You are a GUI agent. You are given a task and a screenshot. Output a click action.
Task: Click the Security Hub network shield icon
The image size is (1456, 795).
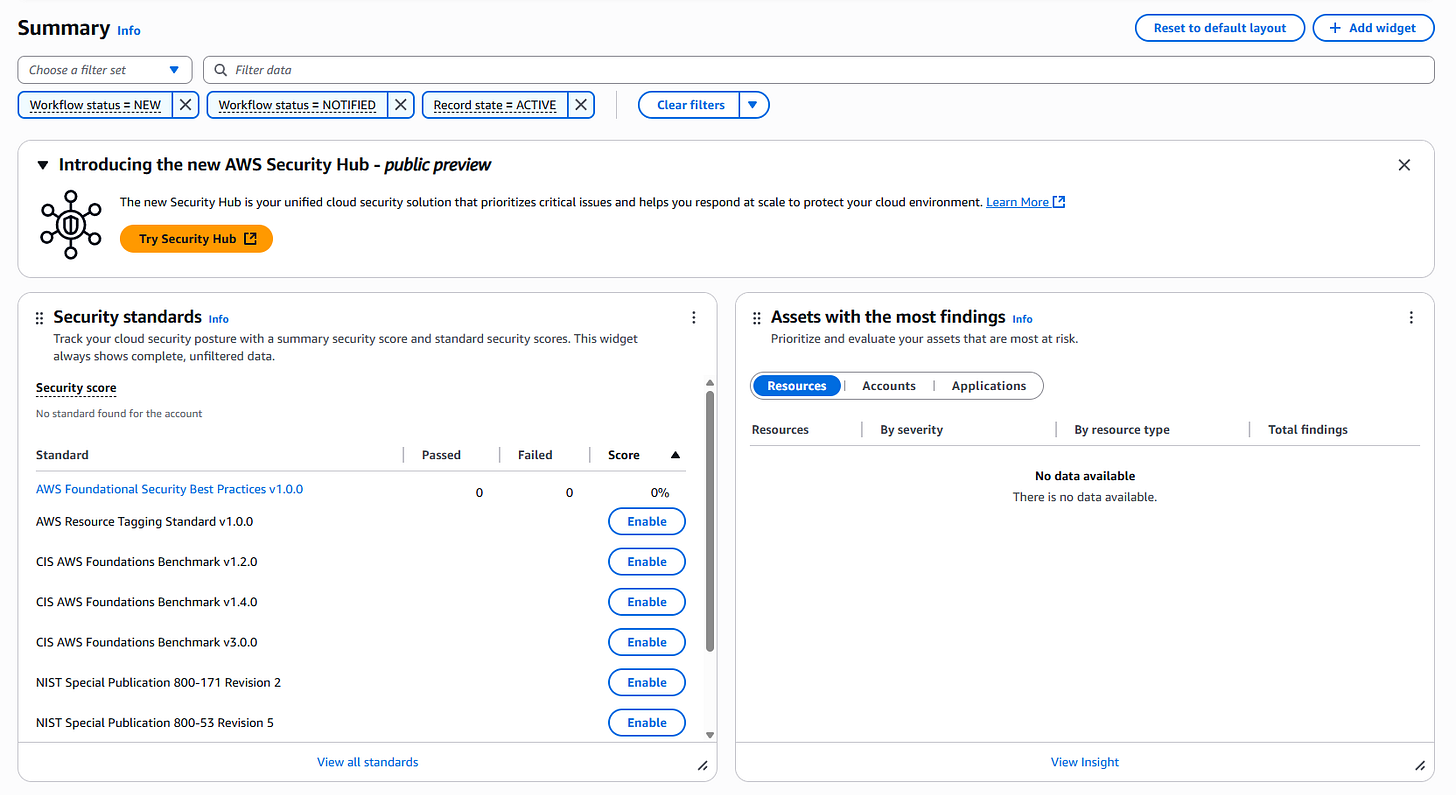71,224
